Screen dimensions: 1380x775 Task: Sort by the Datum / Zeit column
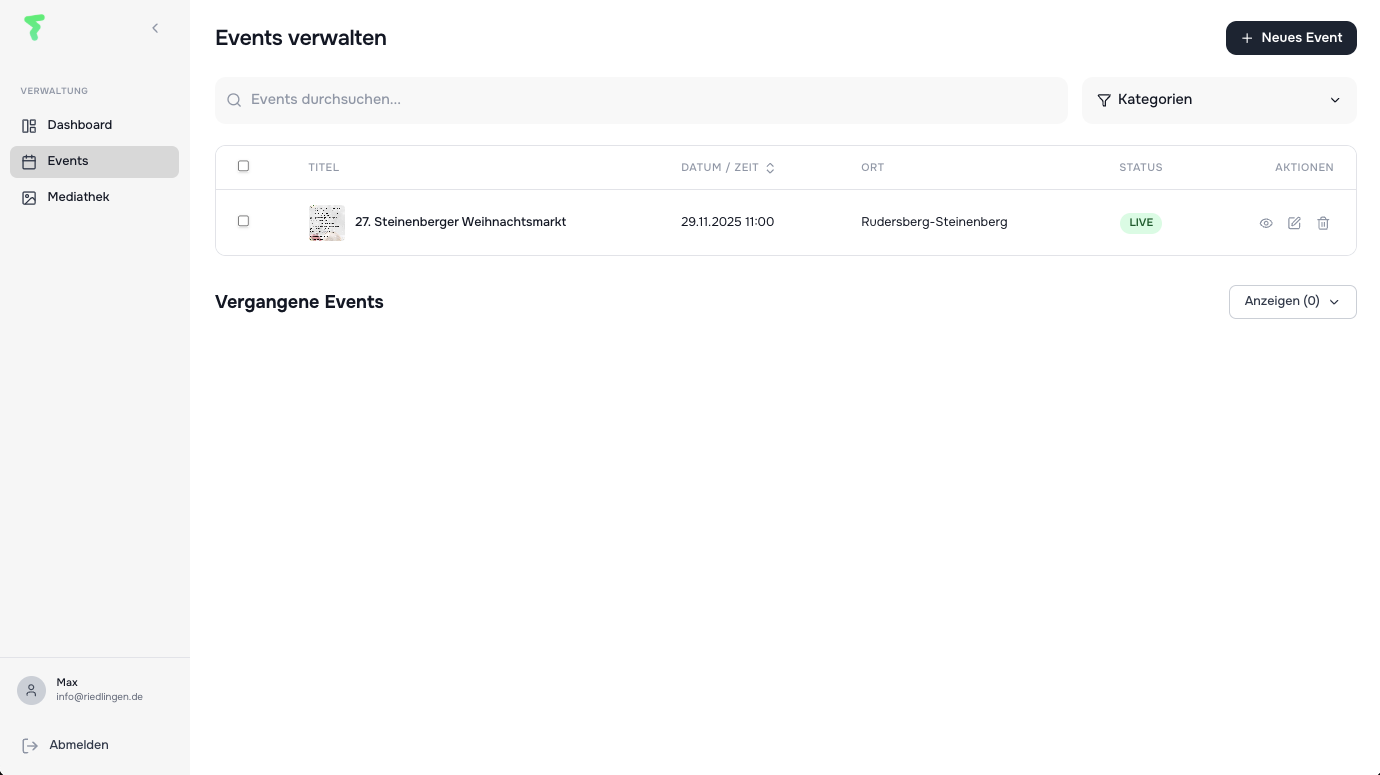point(727,168)
